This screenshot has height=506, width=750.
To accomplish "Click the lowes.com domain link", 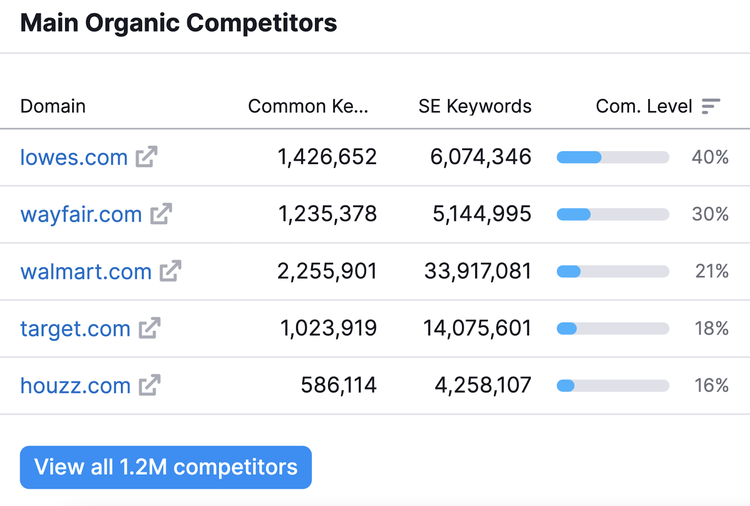I will coord(74,157).
